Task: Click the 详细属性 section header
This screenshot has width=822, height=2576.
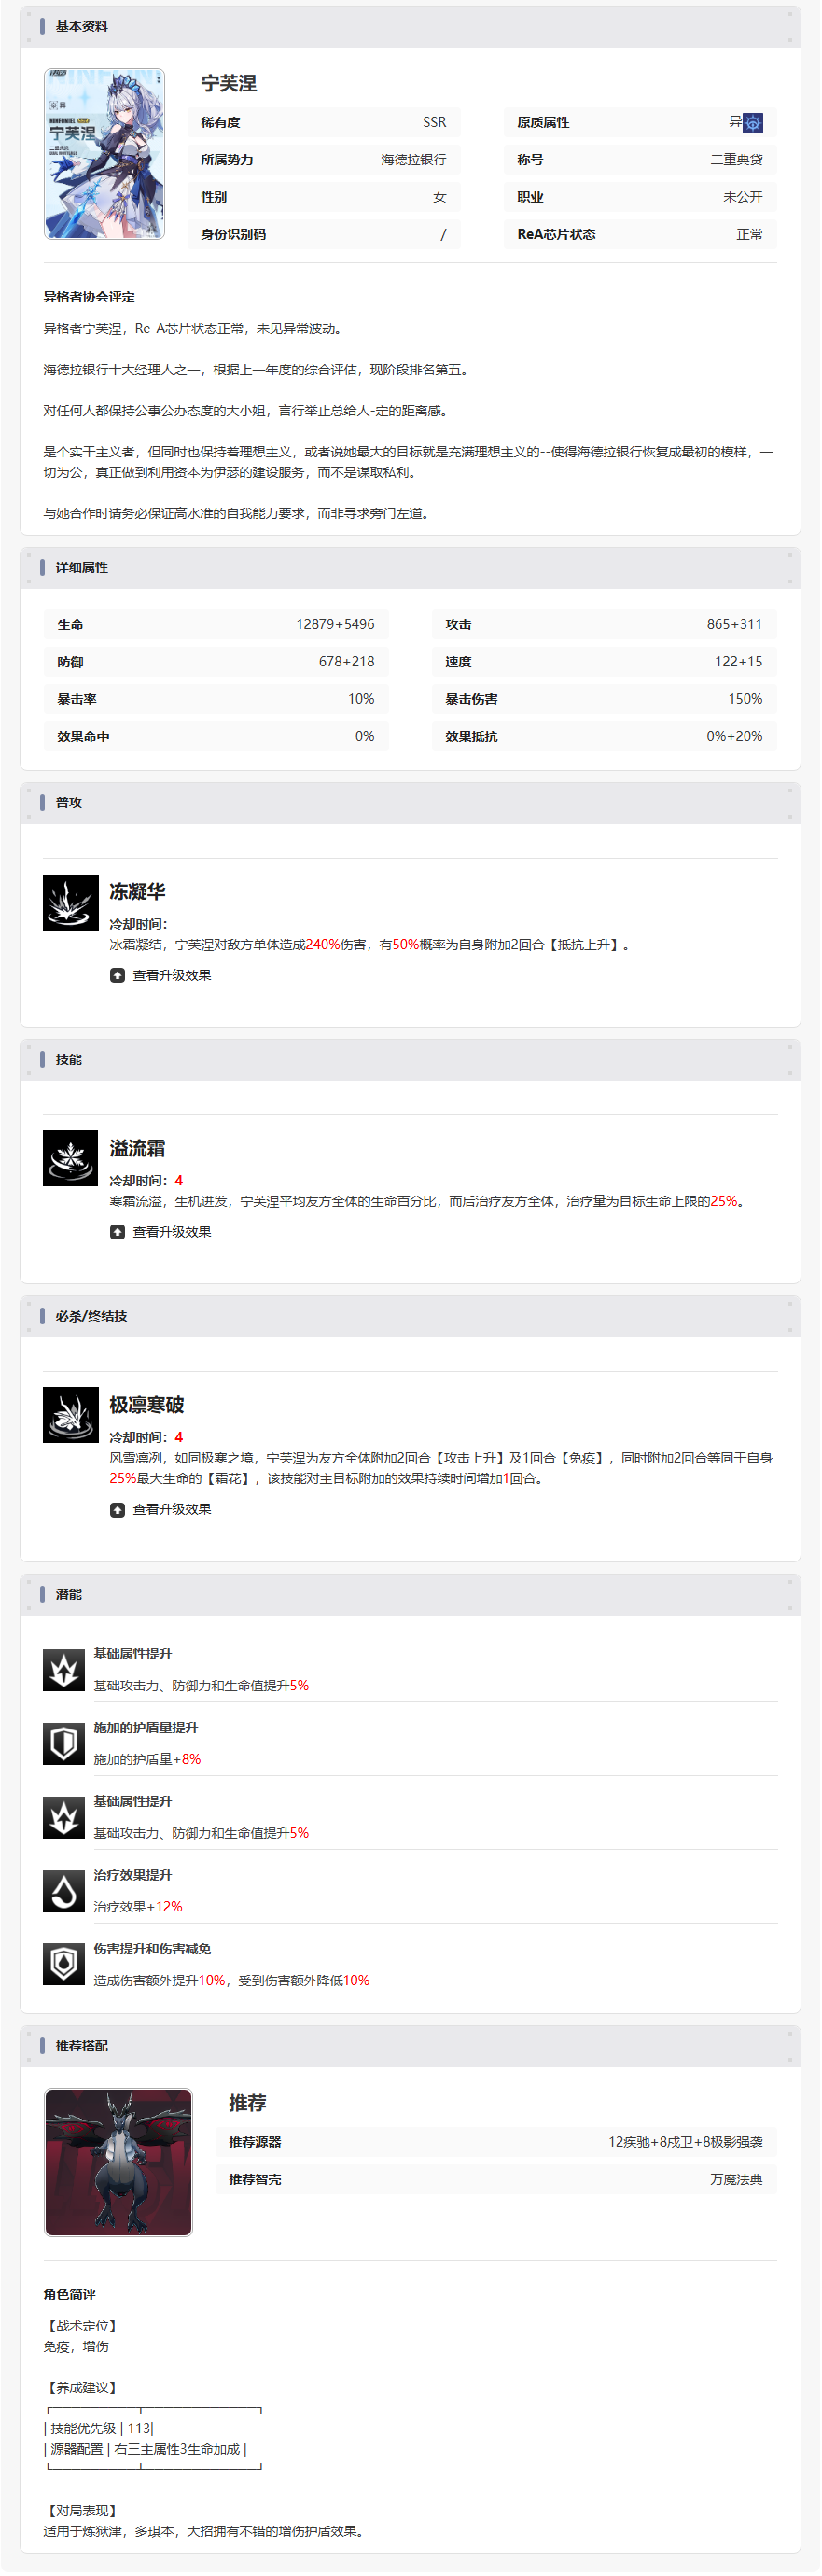Action: pyautogui.click(x=410, y=568)
